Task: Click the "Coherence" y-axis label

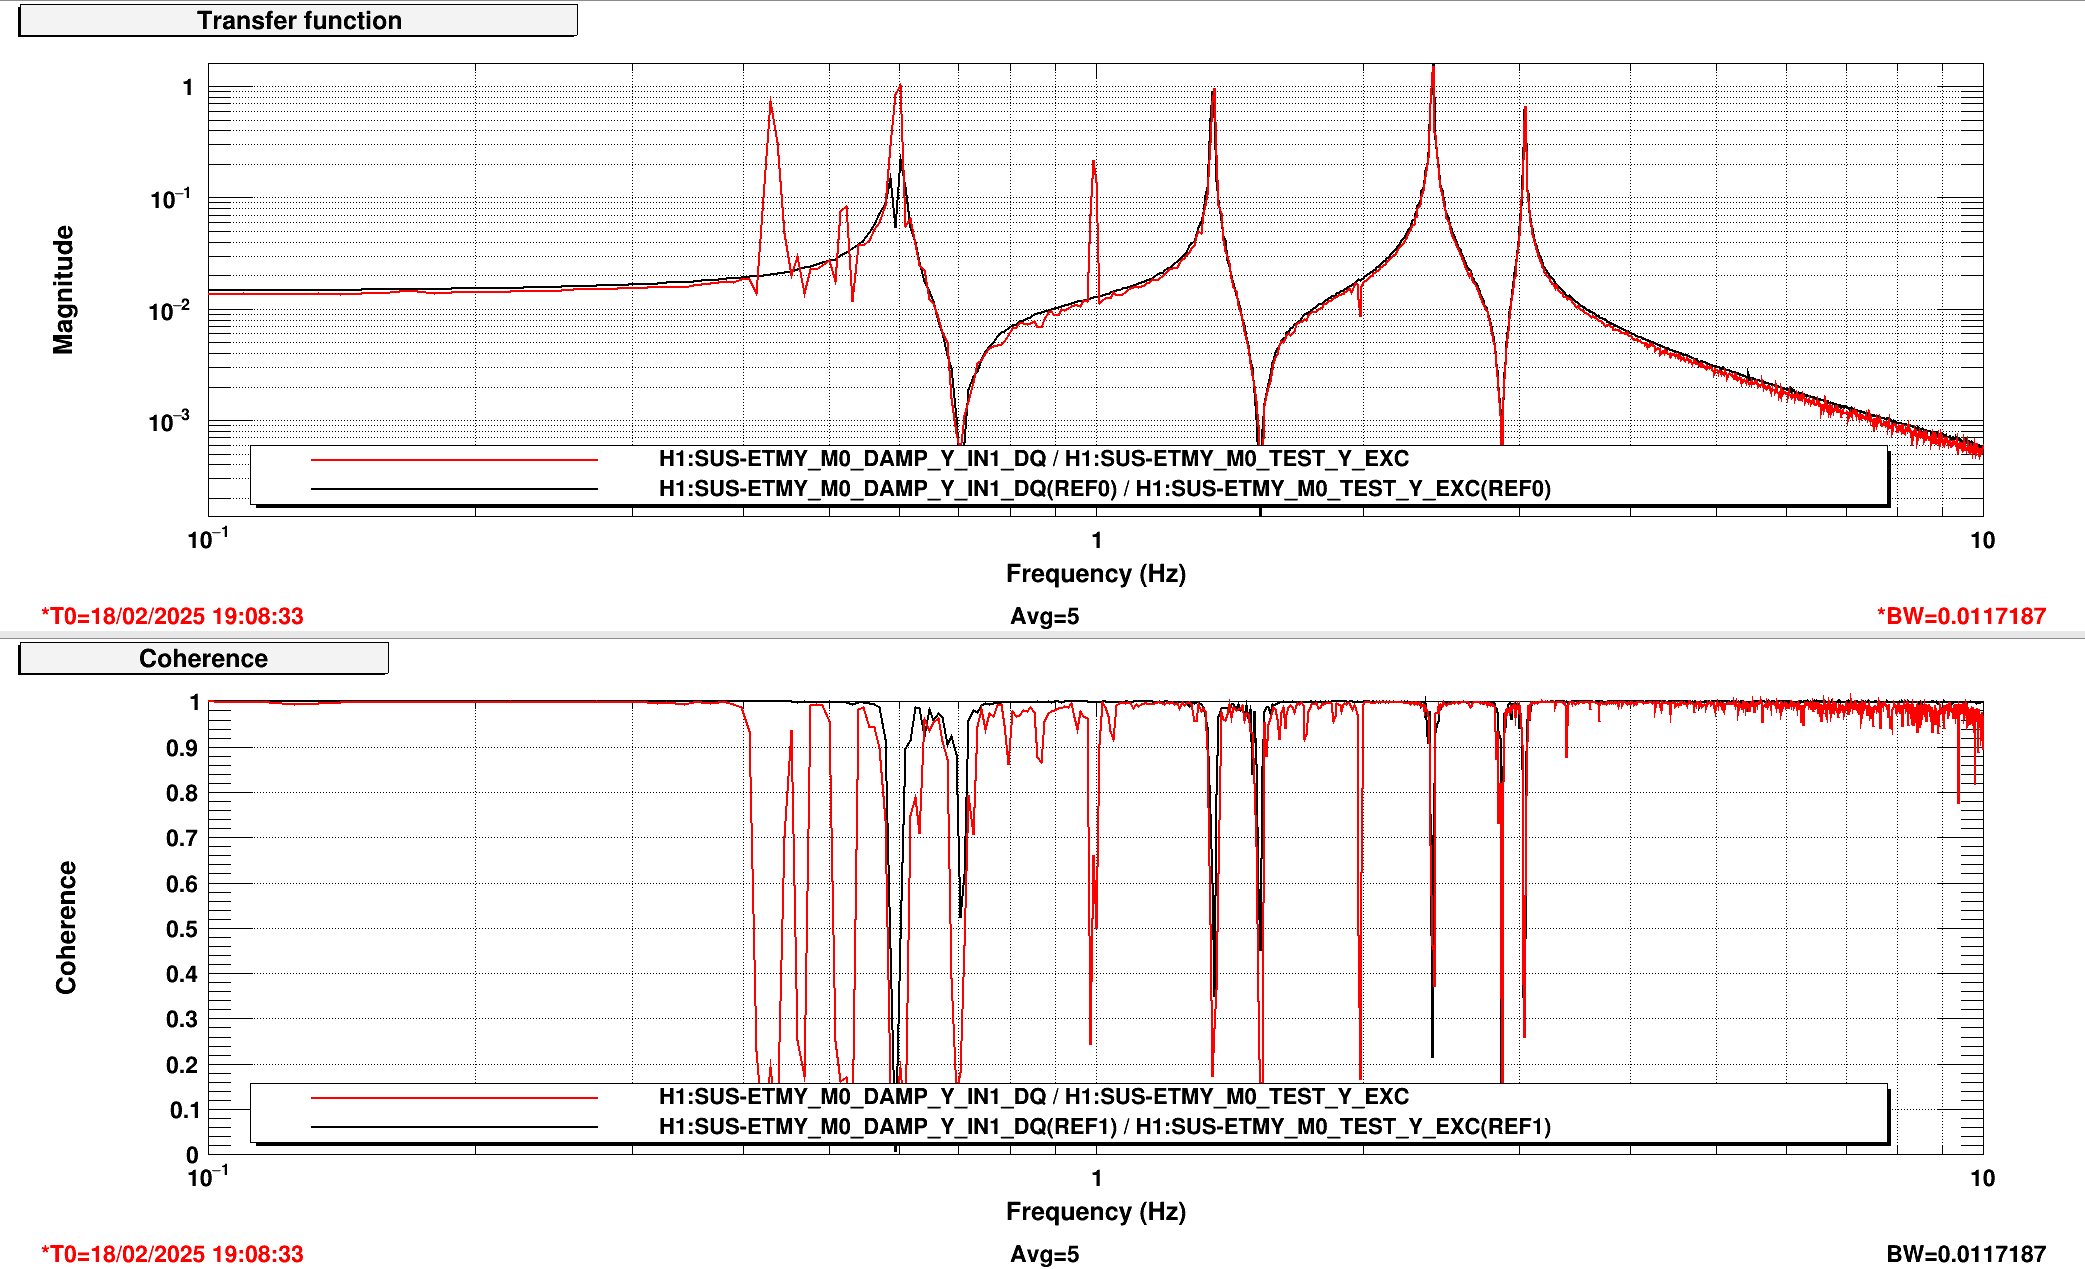Action: (x=66, y=927)
